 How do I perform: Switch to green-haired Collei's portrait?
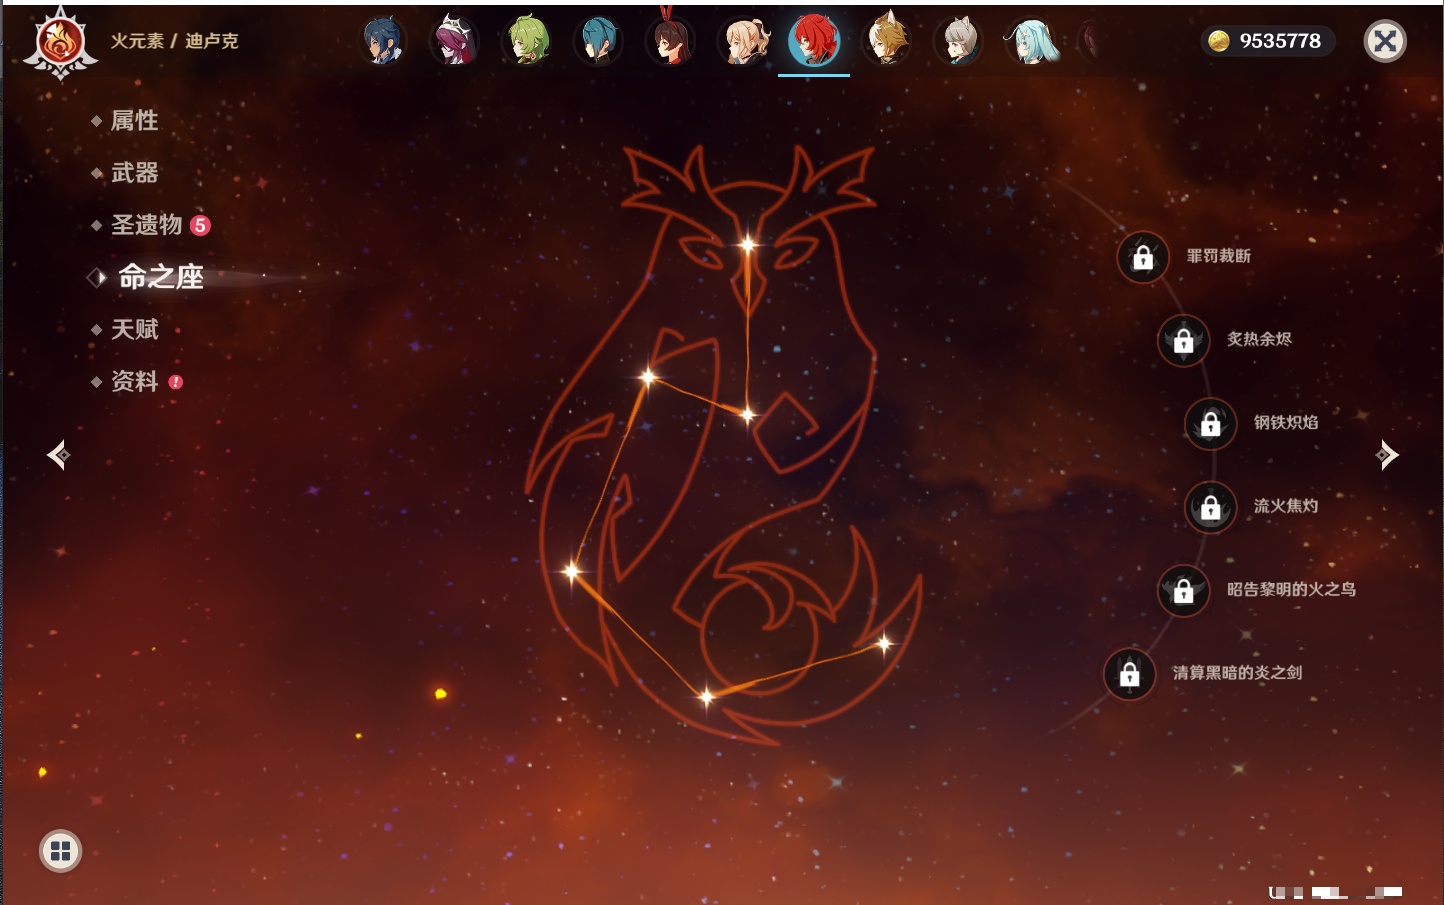(526, 41)
